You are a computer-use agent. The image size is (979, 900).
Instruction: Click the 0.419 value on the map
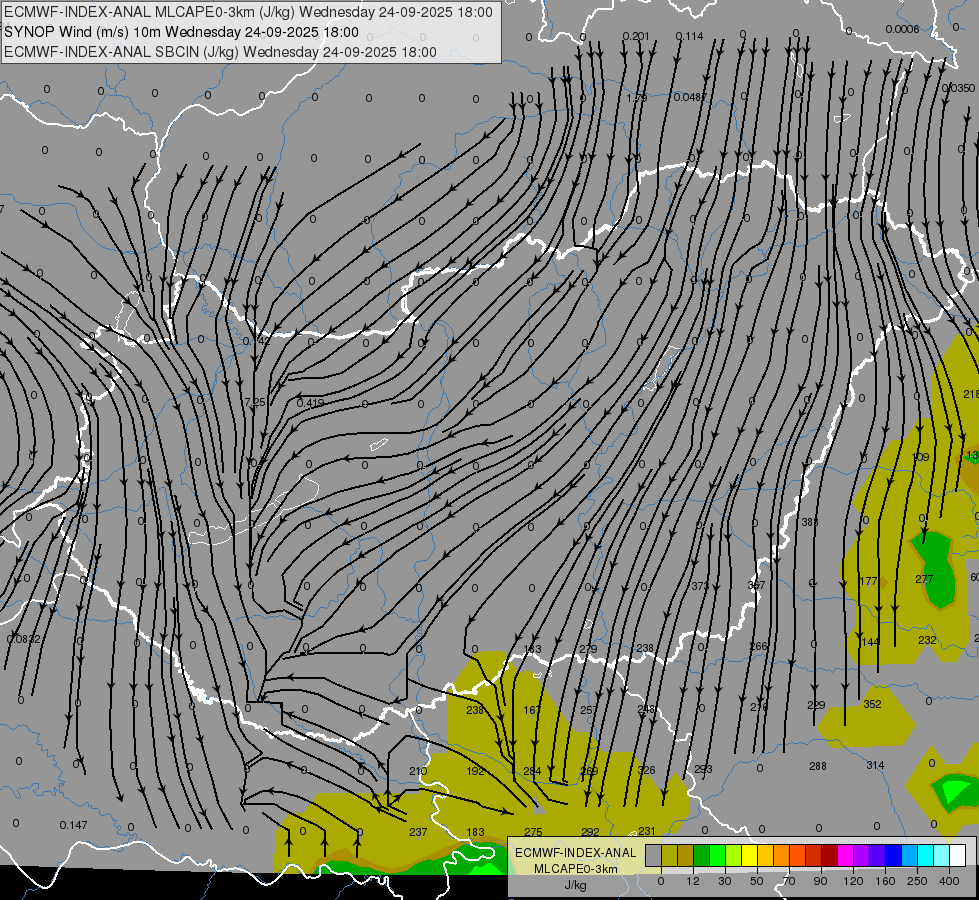point(310,403)
